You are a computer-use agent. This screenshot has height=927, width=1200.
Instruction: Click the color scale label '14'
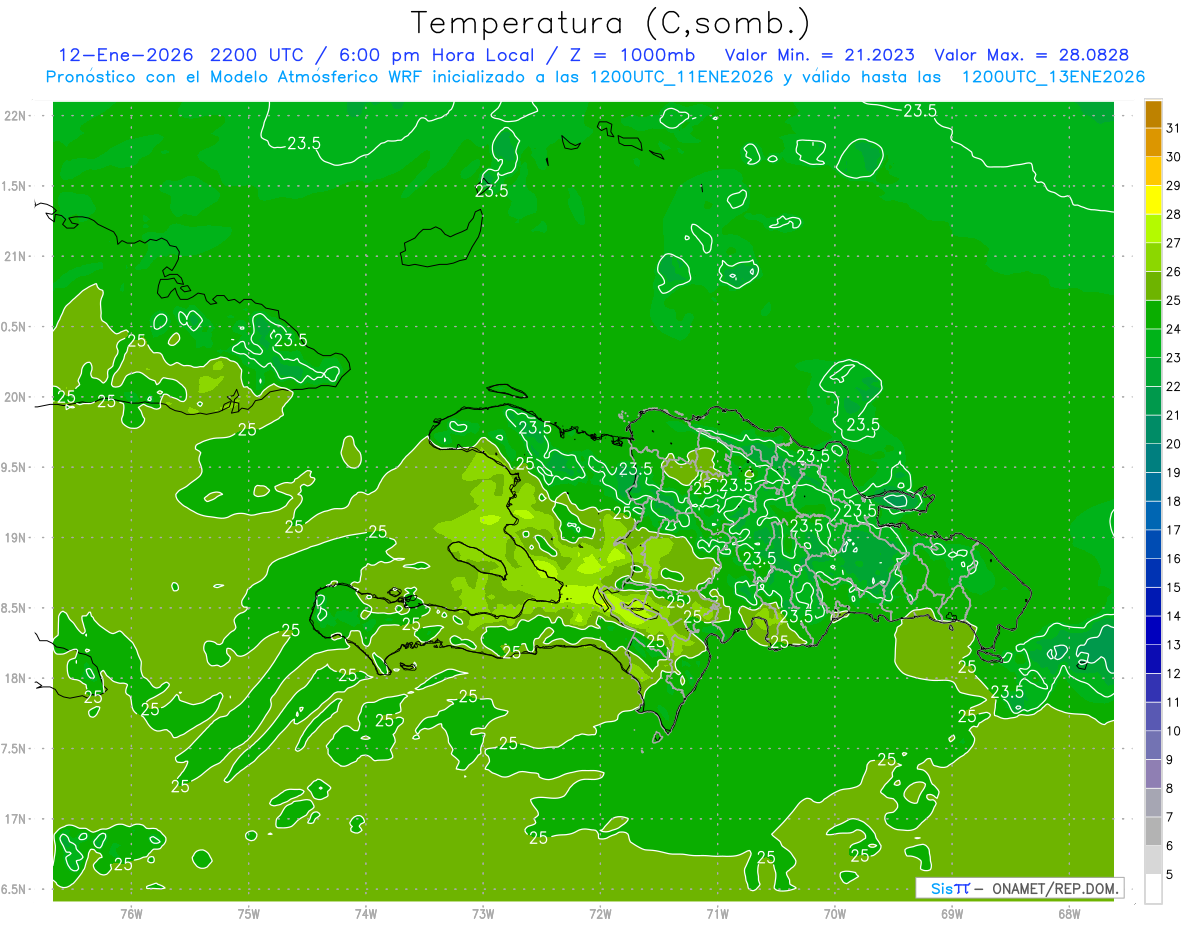coord(1173,616)
